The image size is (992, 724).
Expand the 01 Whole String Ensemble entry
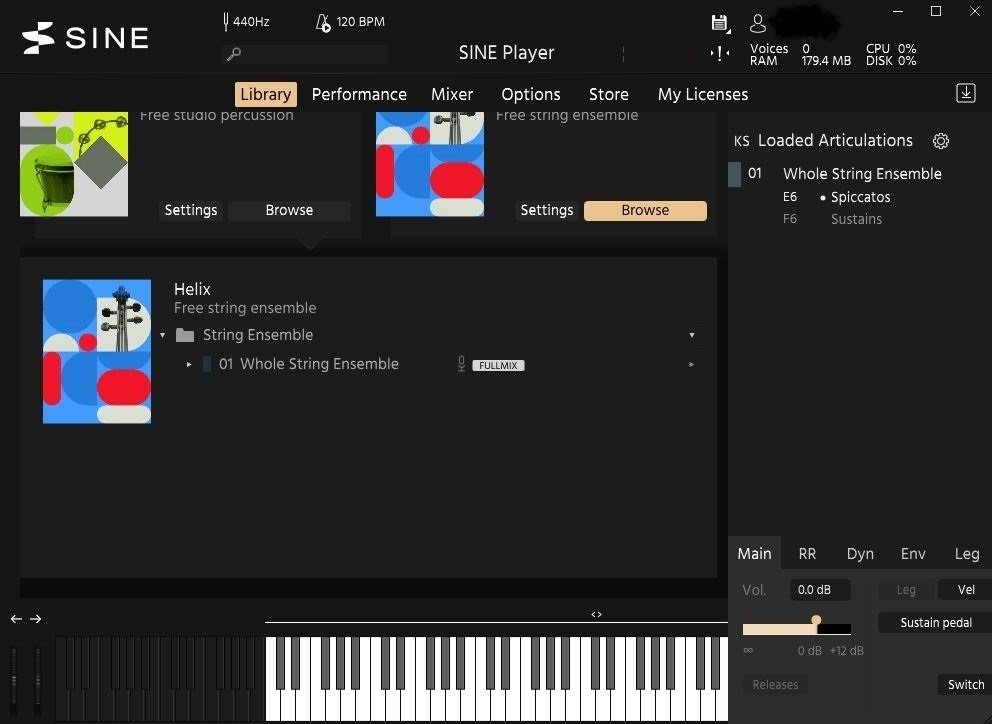[x=189, y=364]
